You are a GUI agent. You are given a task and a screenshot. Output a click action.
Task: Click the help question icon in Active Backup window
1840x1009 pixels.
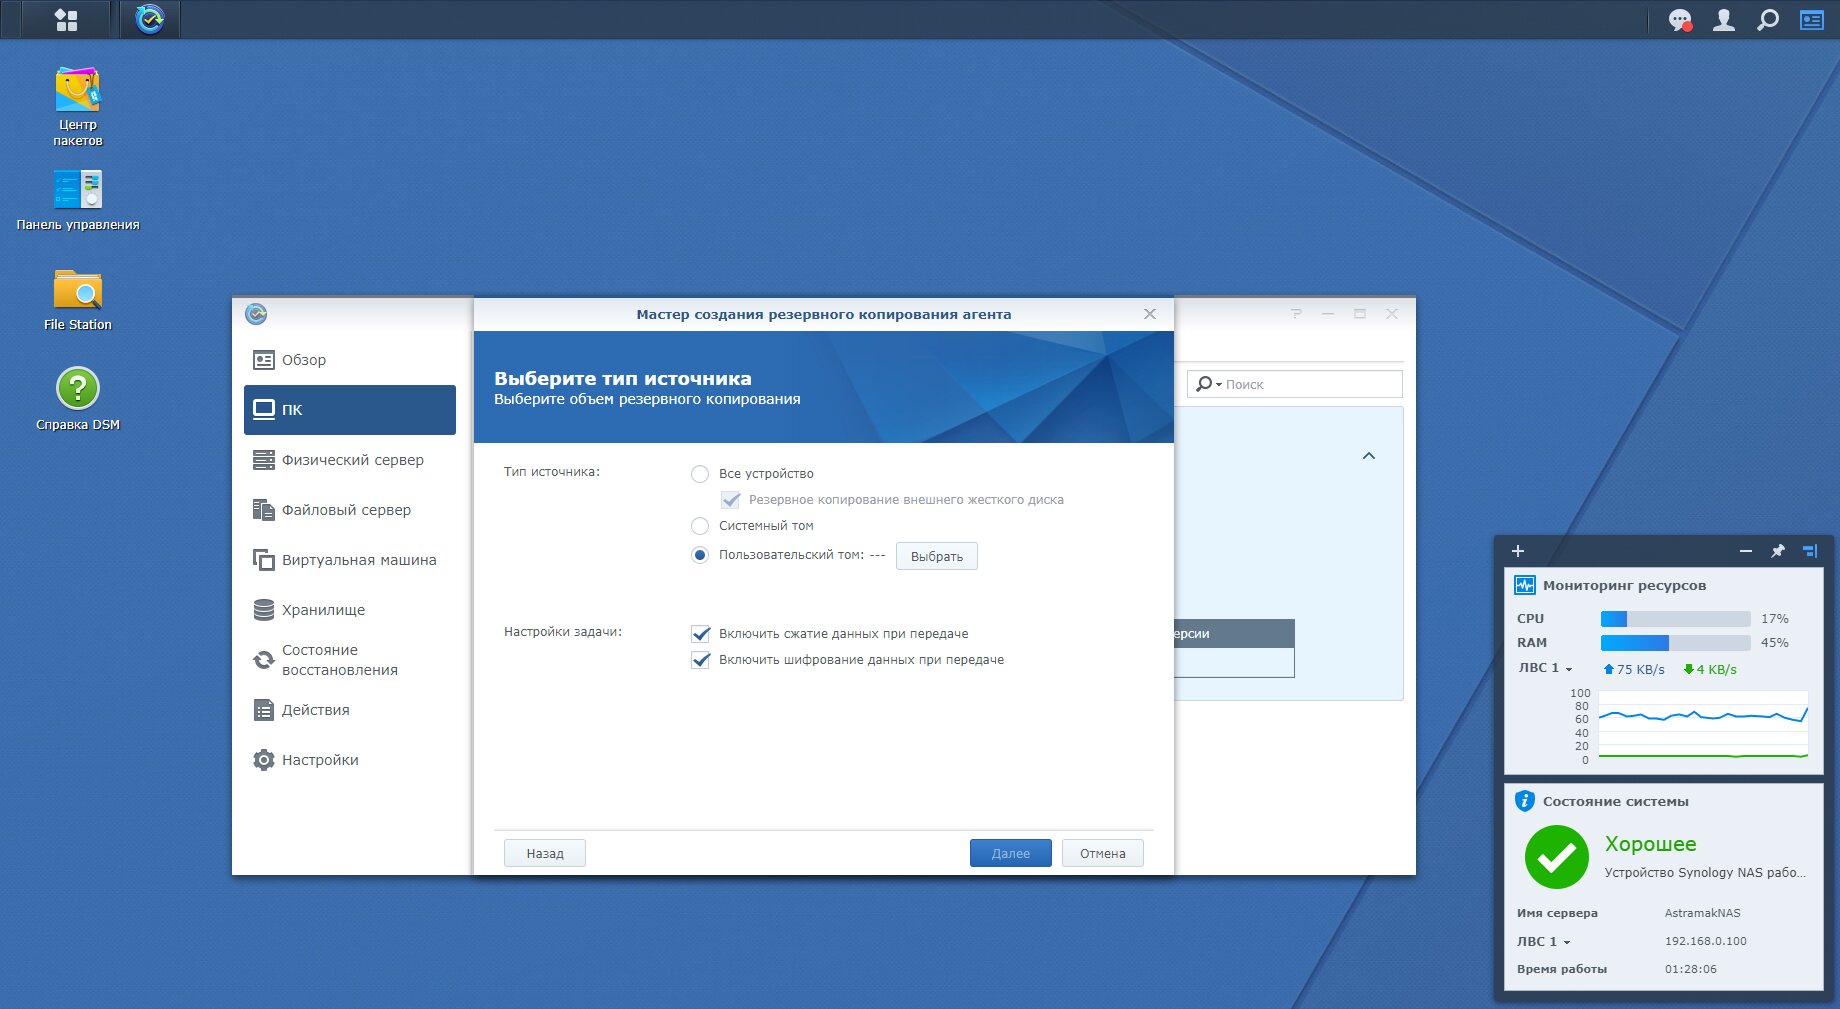pos(1296,314)
